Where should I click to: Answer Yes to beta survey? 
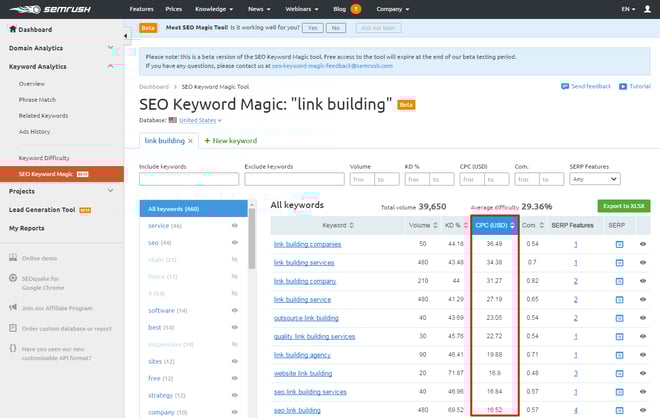click(x=313, y=28)
